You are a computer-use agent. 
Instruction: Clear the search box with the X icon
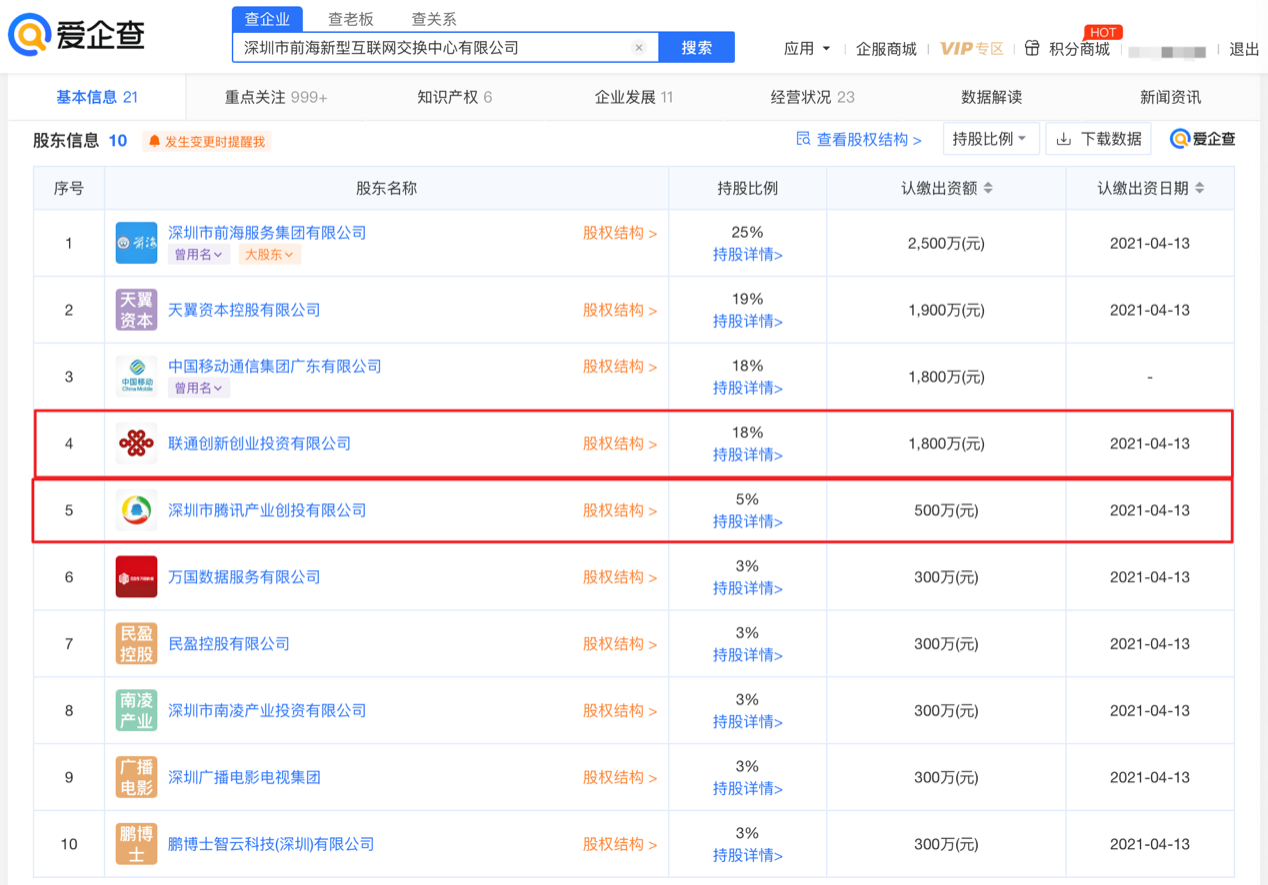pyautogui.click(x=639, y=48)
